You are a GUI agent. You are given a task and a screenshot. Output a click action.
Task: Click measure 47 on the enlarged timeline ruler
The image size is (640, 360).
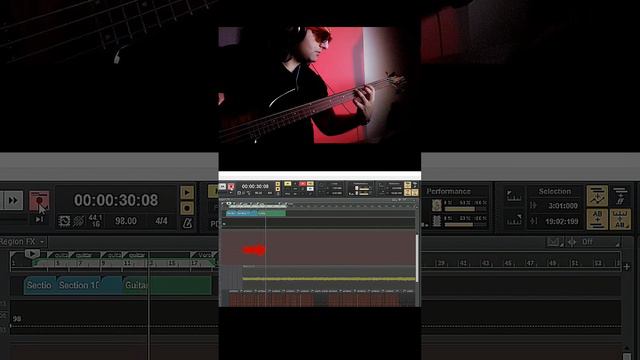pos(530,263)
